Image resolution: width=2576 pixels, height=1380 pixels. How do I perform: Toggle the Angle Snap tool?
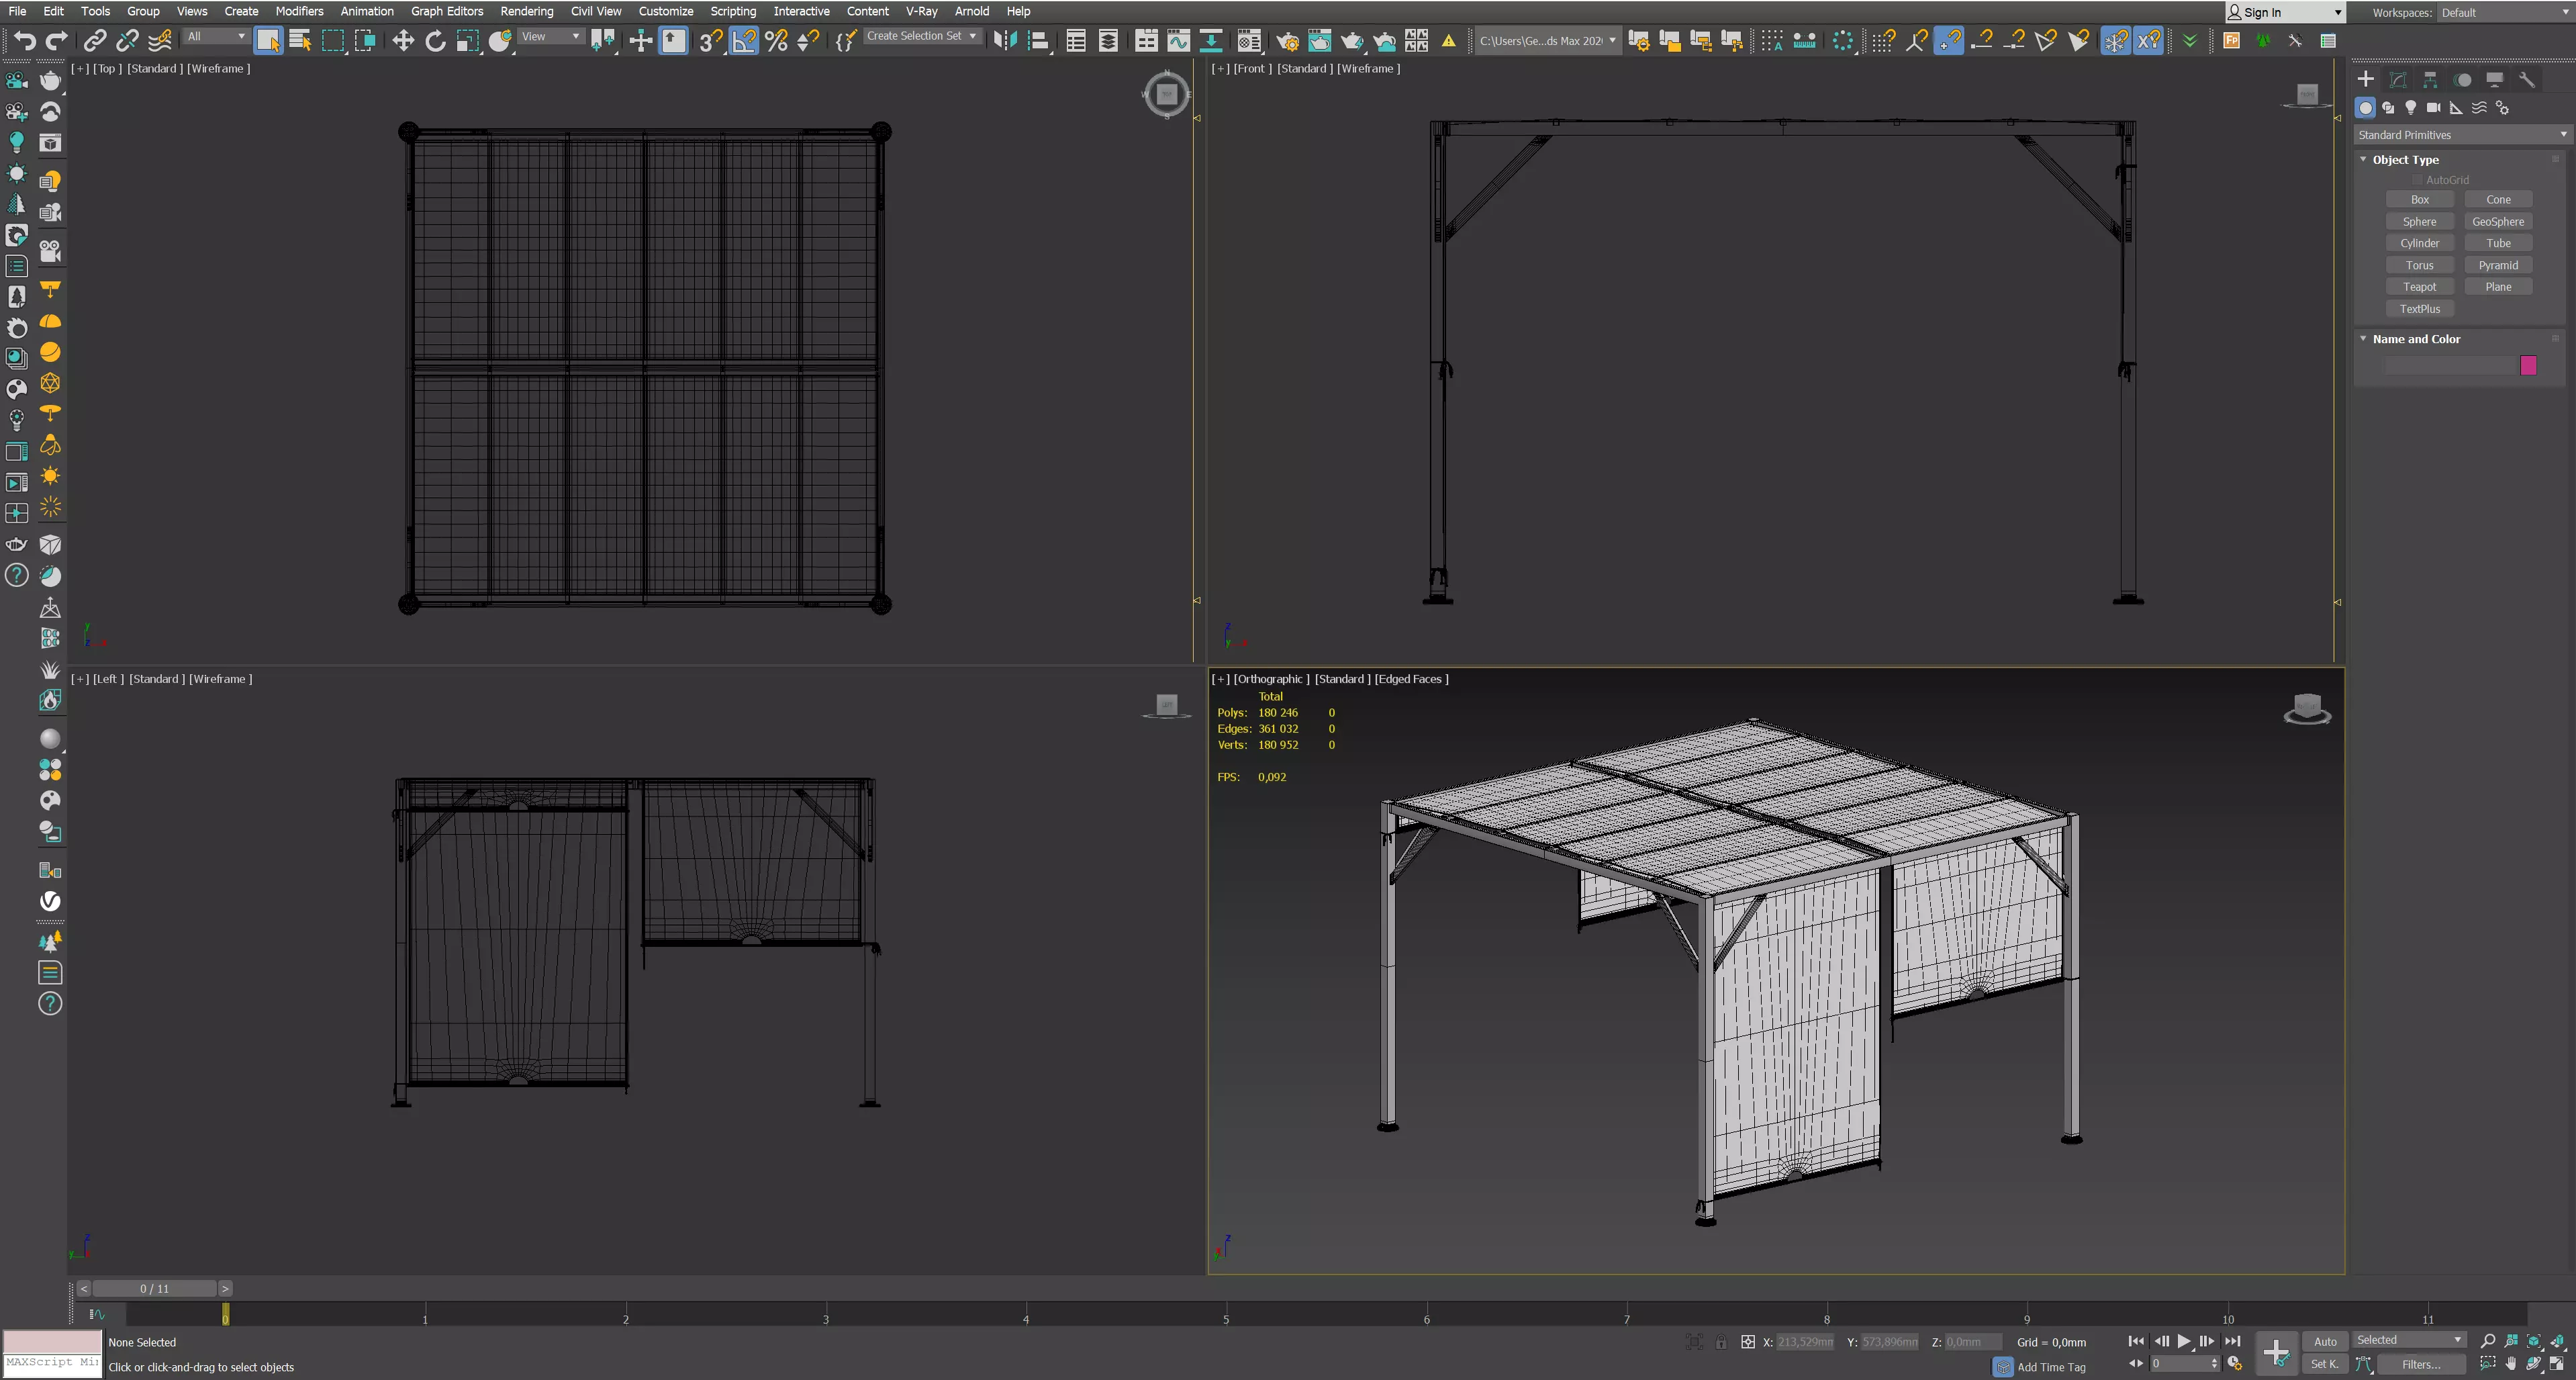coord(744,40)
